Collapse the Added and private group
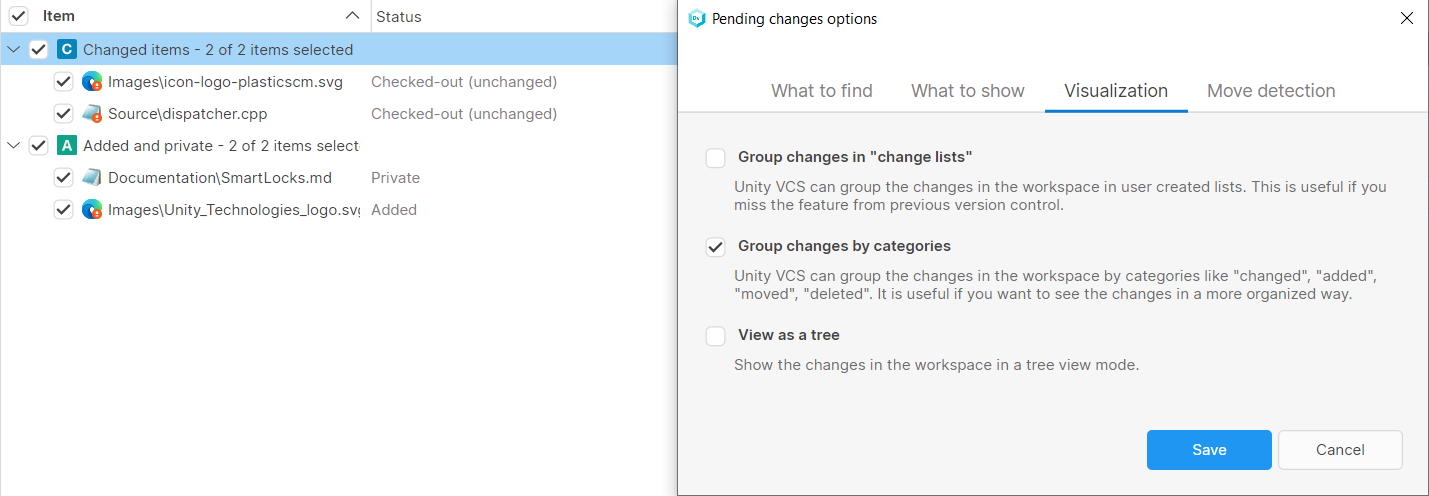The image size is (1429, 496). tap(13, 146)
